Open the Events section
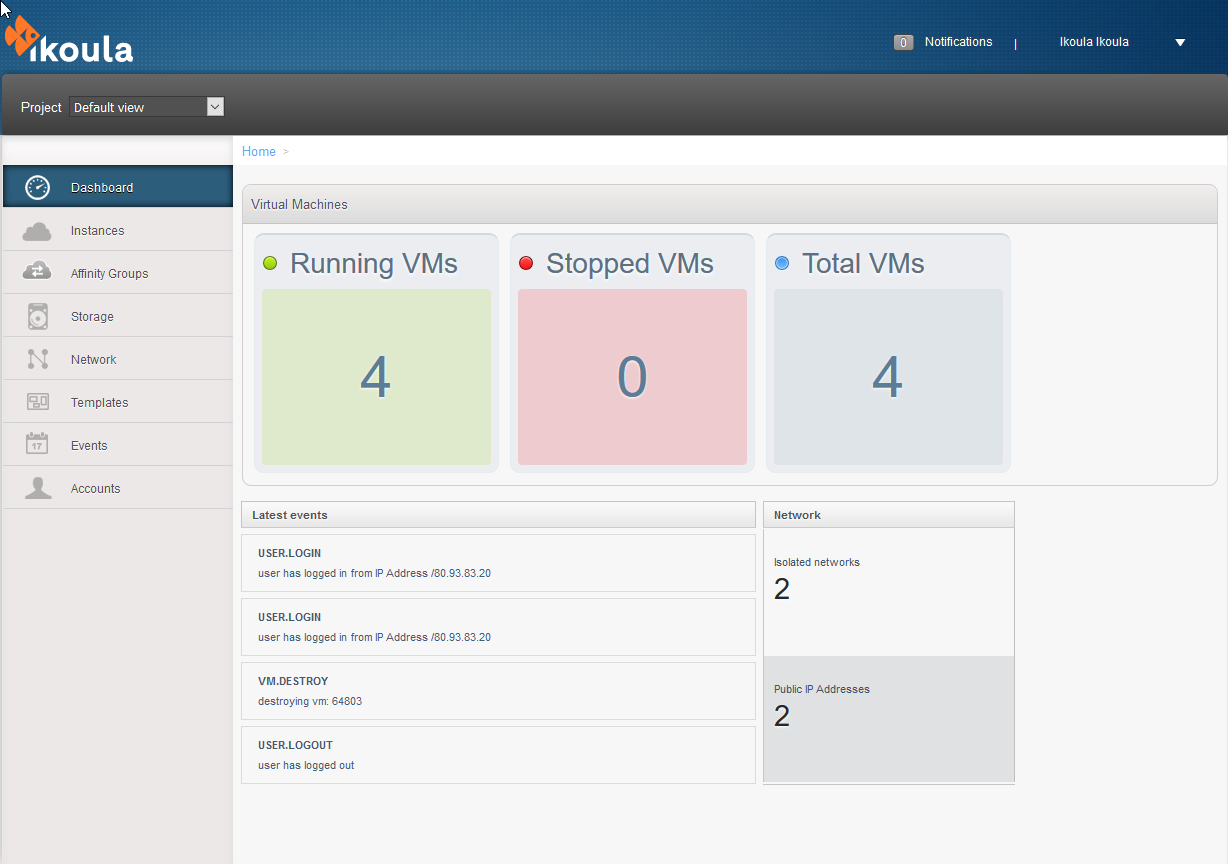Screen dimensions: 1228x864 pyautogui.click(x=118, y=445)
